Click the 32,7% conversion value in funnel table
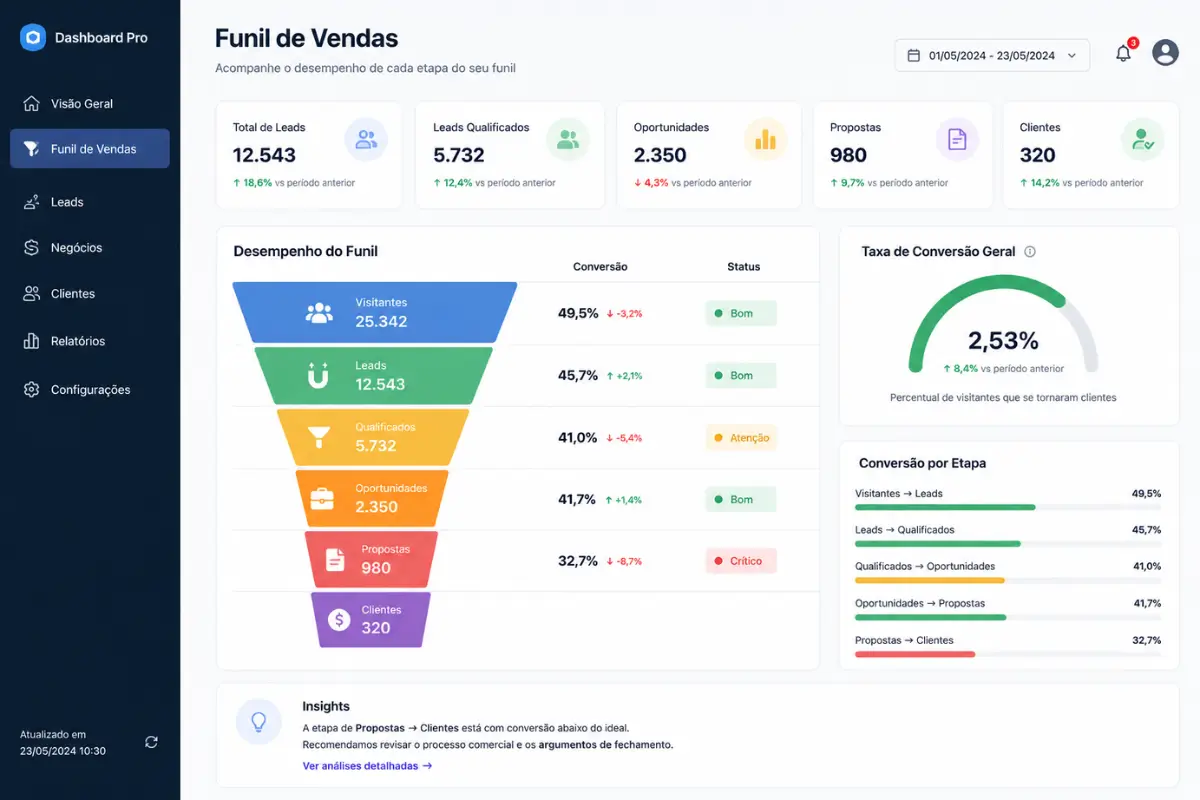Screen dimensions: 1200x800 click(578, 561)
